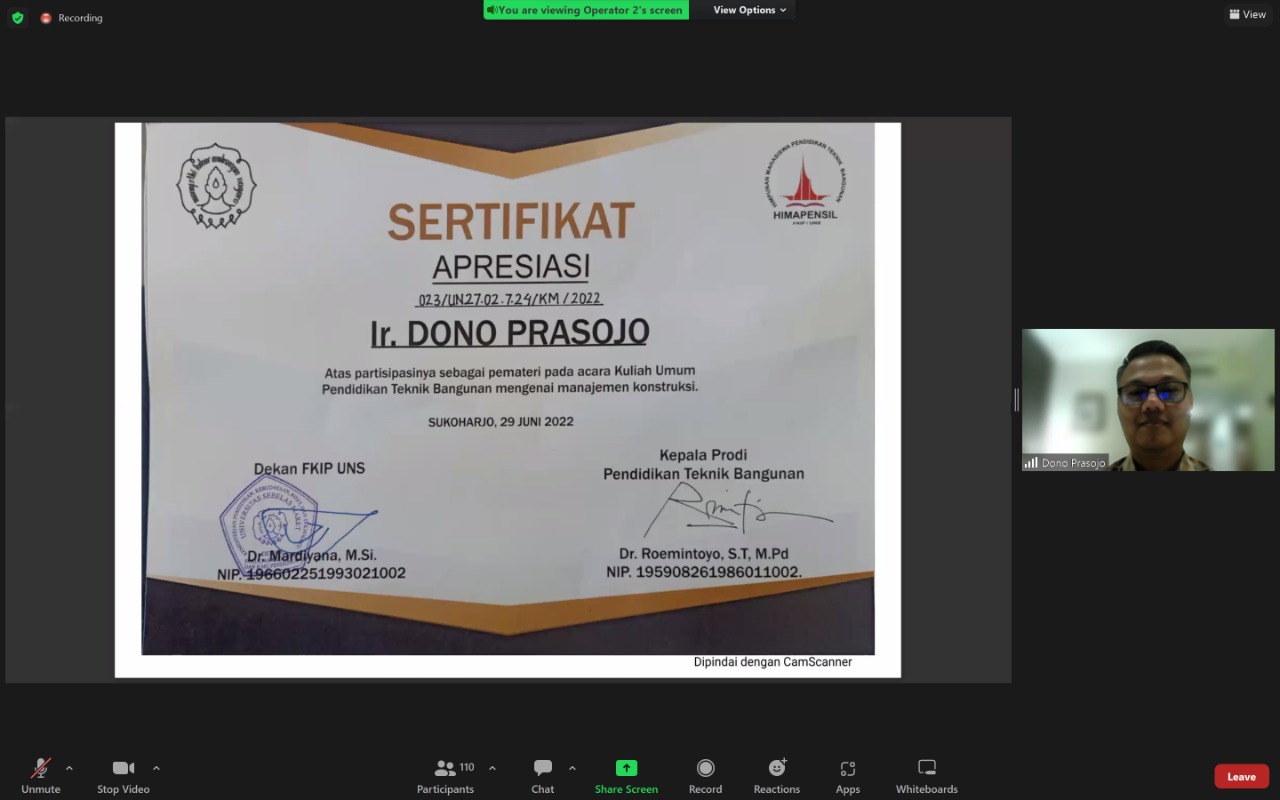Image resolution: width=1280 pixels, height=800 pixels.
Task: Click the green Share Screen icon
Action: pos(626,768)
